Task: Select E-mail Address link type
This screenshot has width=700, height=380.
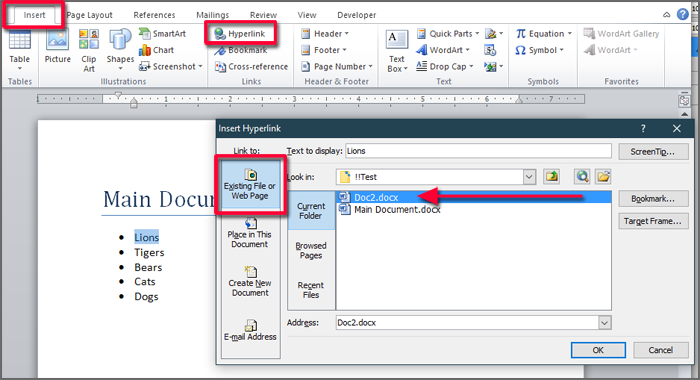Action: (250, 330)
